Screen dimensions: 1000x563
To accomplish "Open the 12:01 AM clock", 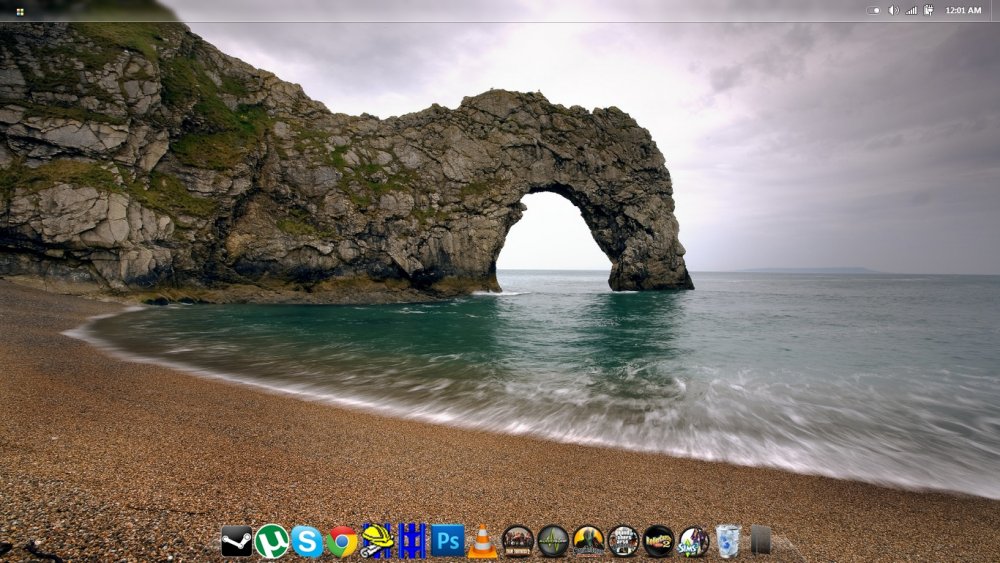I will coord(963,10).
